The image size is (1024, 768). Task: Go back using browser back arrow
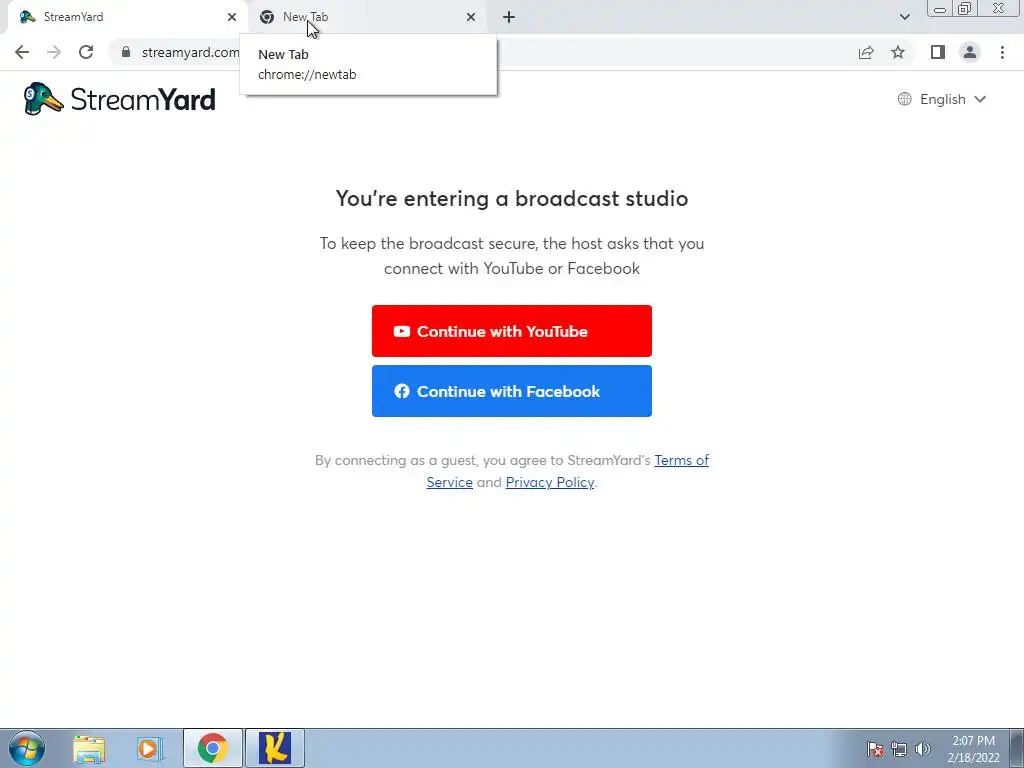point(22,52)
